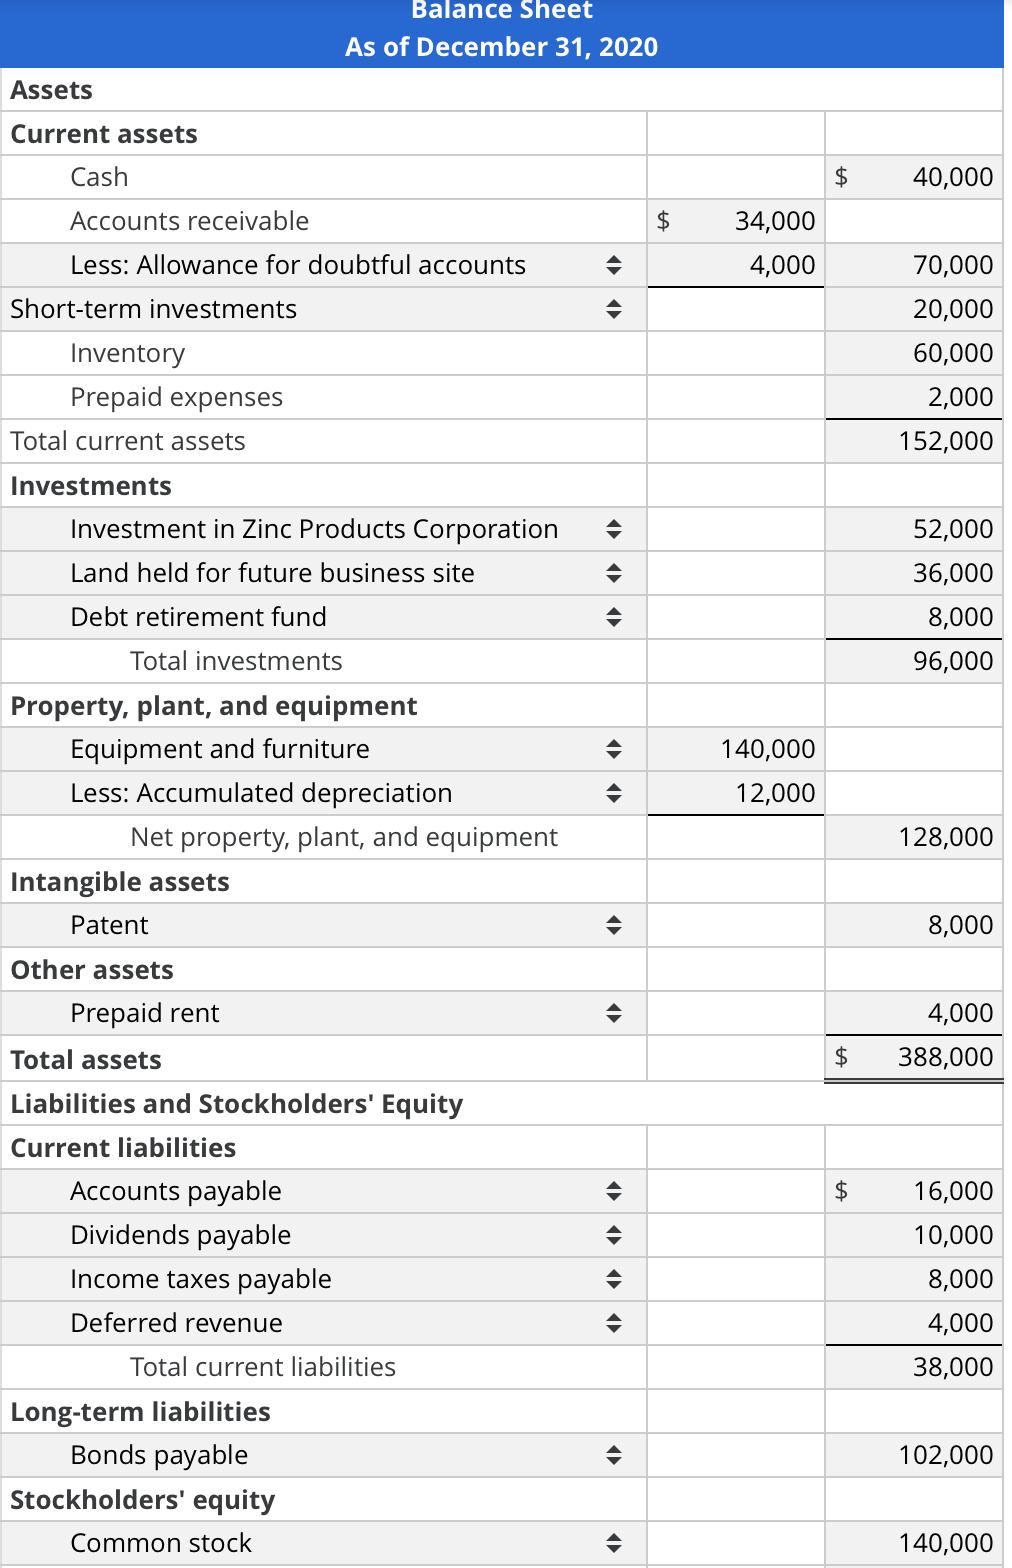The width and height of the screenshot is (1012, 1568).
Task: Open the dropdown next to Accounts payable
Action: pos(613,1191)
